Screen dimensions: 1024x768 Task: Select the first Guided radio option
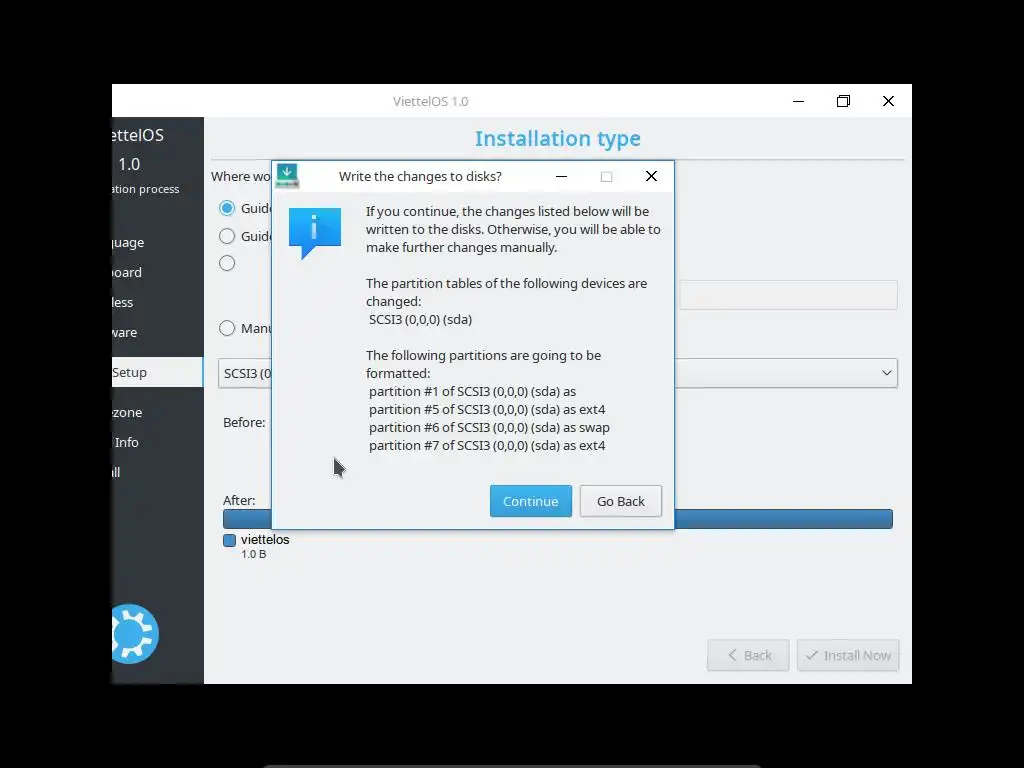point(227,208)
